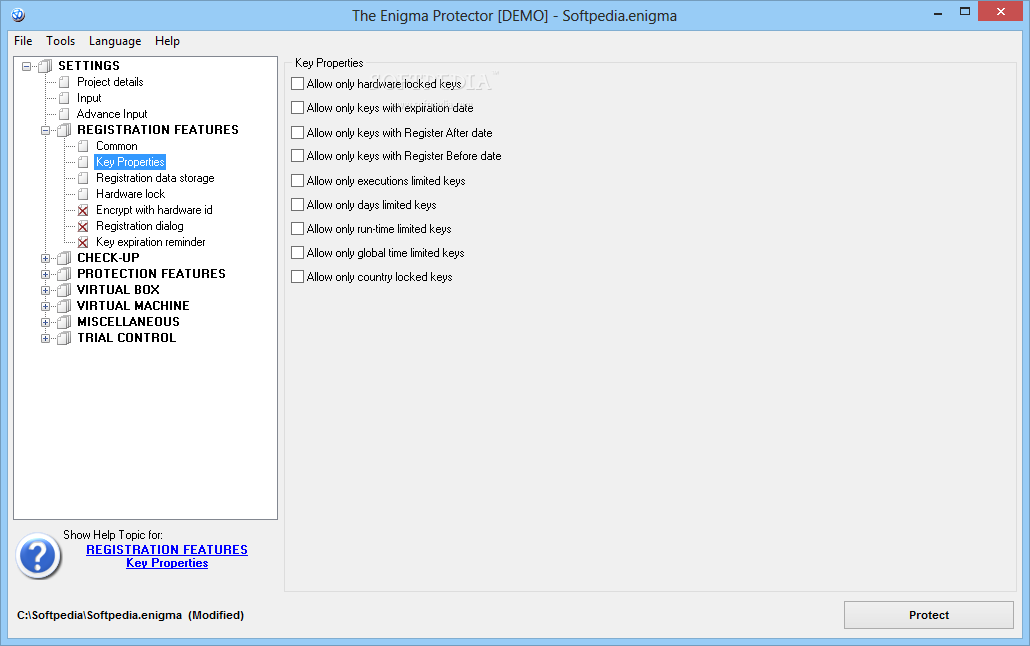This screenshot has width=1030, height=646.
Task: Click the Enigma Protector title bar icon
Action: pos(18,14)
